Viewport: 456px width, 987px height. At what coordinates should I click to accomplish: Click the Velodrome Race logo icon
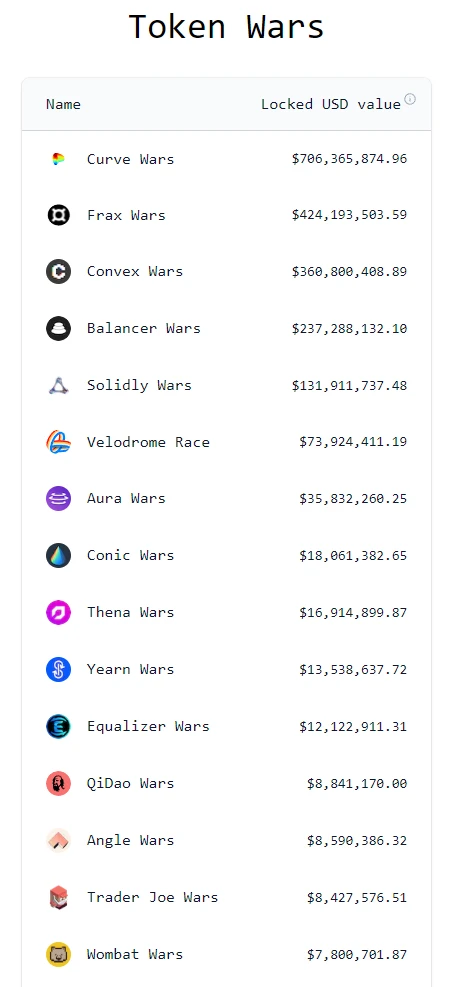pos(58,442)
